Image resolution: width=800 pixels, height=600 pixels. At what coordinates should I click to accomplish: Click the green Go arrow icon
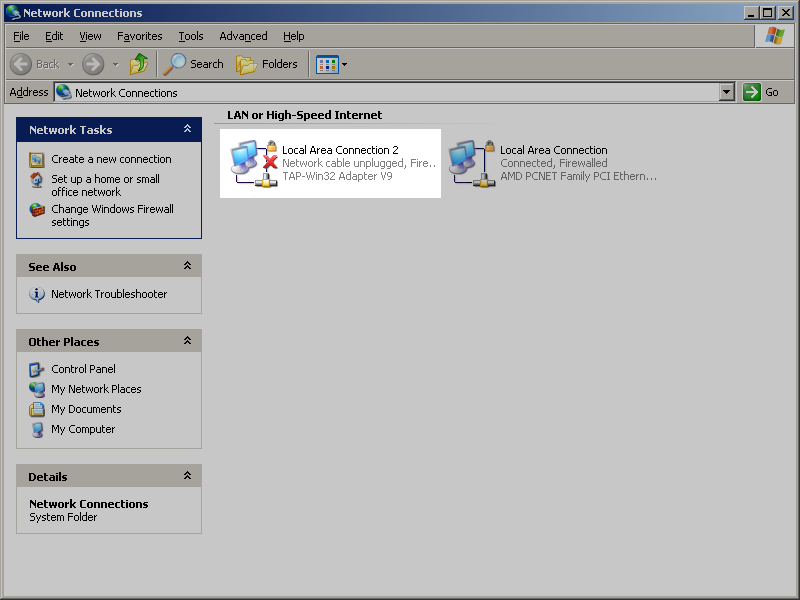click(x=752, y=92)
